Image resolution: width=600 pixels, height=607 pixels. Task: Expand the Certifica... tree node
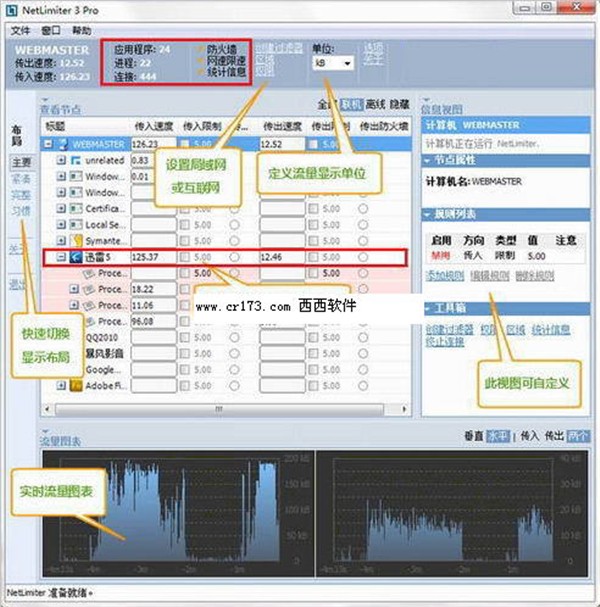pos(61,209)
